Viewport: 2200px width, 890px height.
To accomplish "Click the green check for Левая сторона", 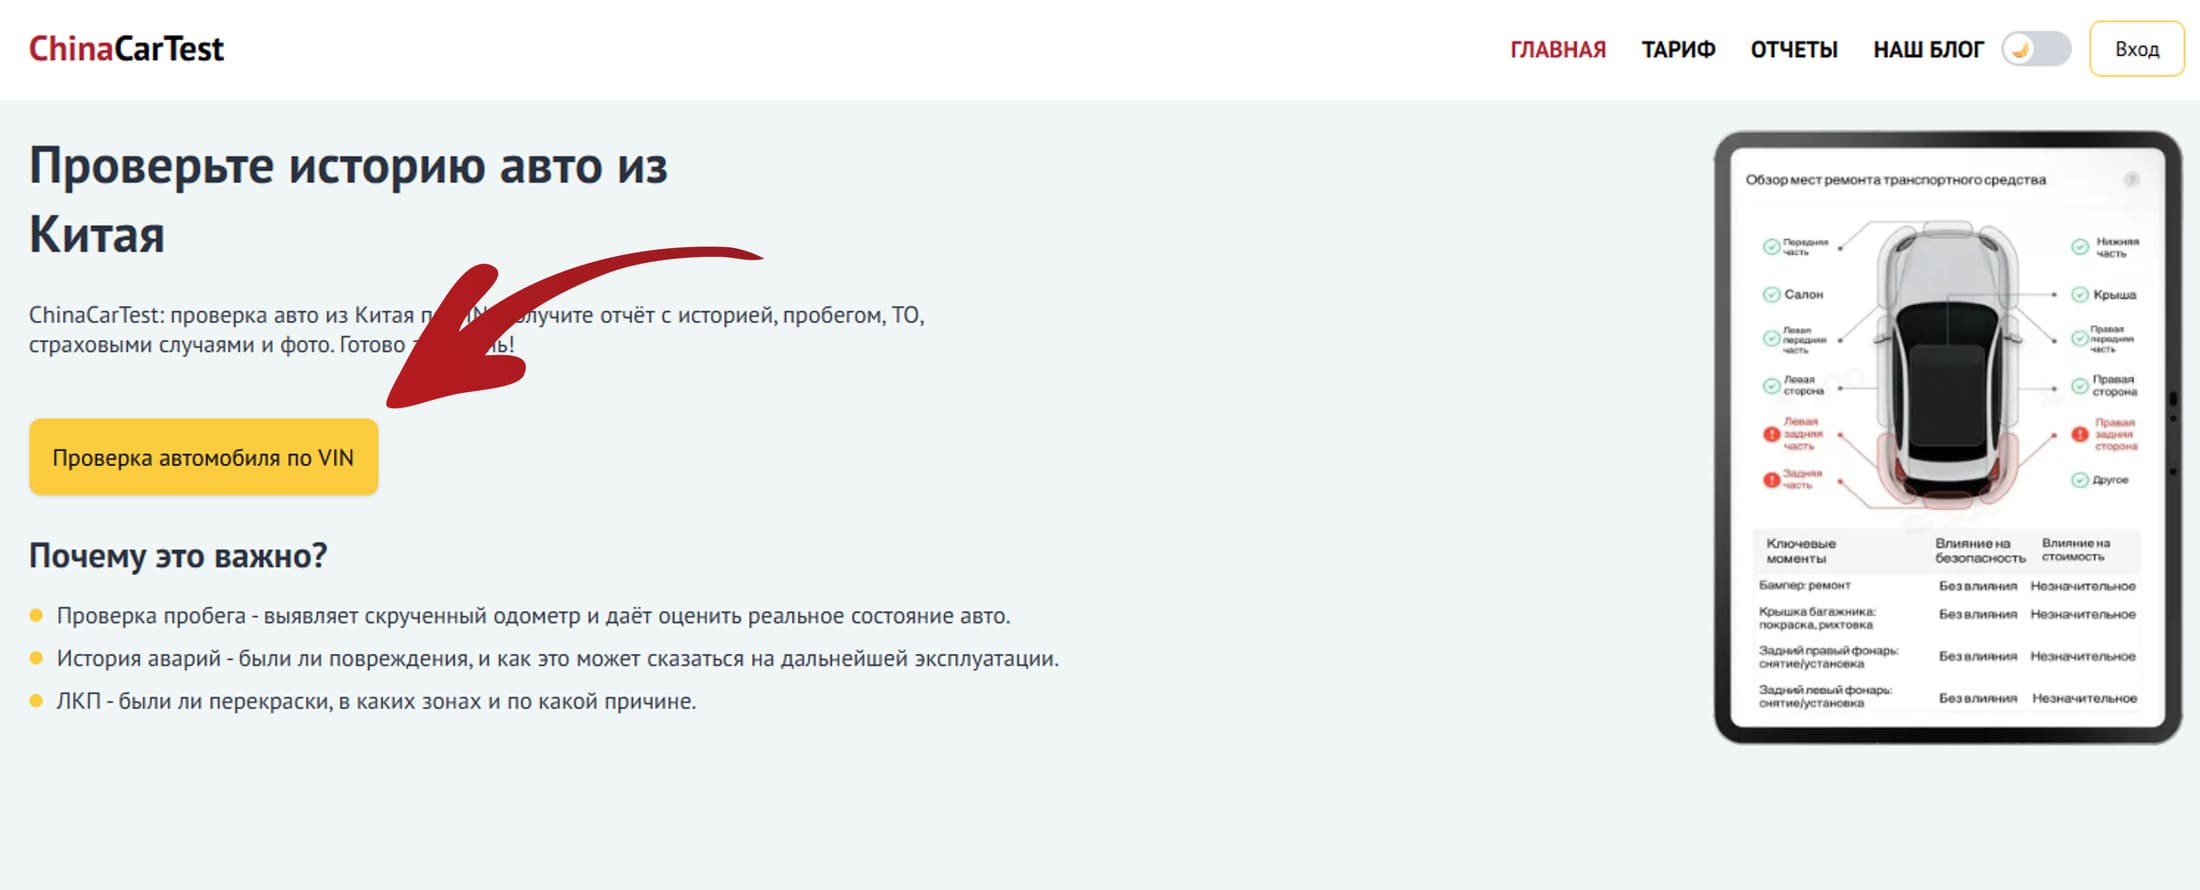I will pos(1771,385).
